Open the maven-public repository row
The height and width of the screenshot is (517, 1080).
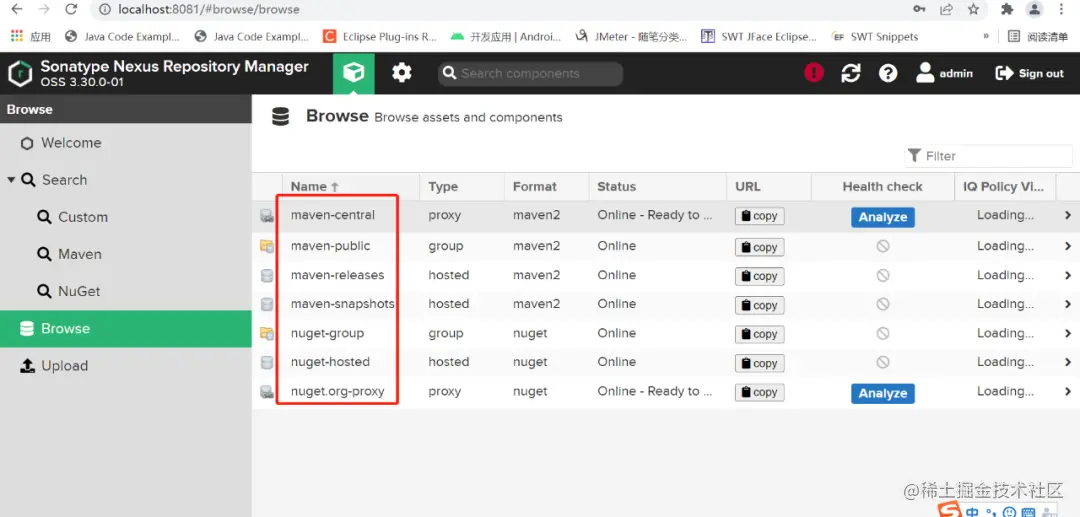click(666, 246)
